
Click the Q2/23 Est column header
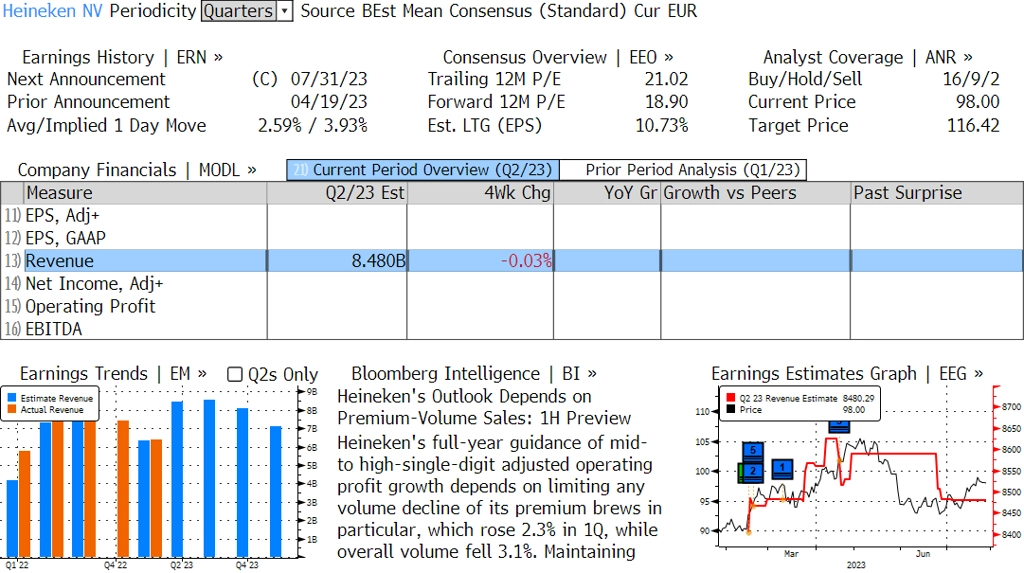pos(337,193)
